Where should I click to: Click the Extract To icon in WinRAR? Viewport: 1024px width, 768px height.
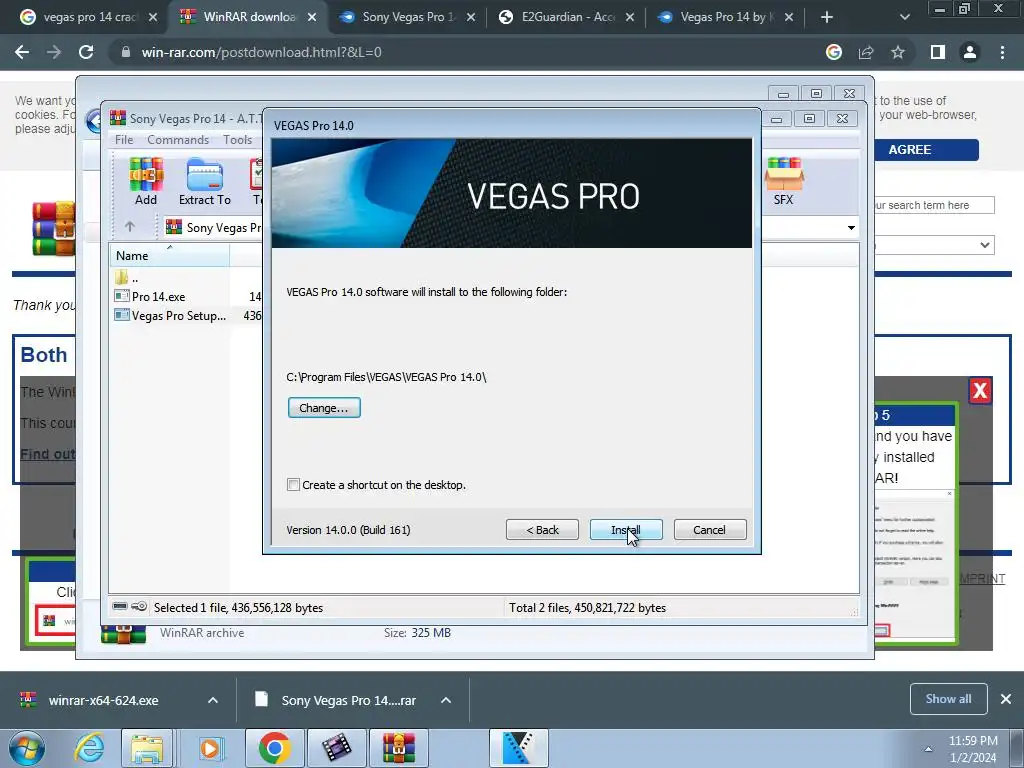(x=205, y=182)
